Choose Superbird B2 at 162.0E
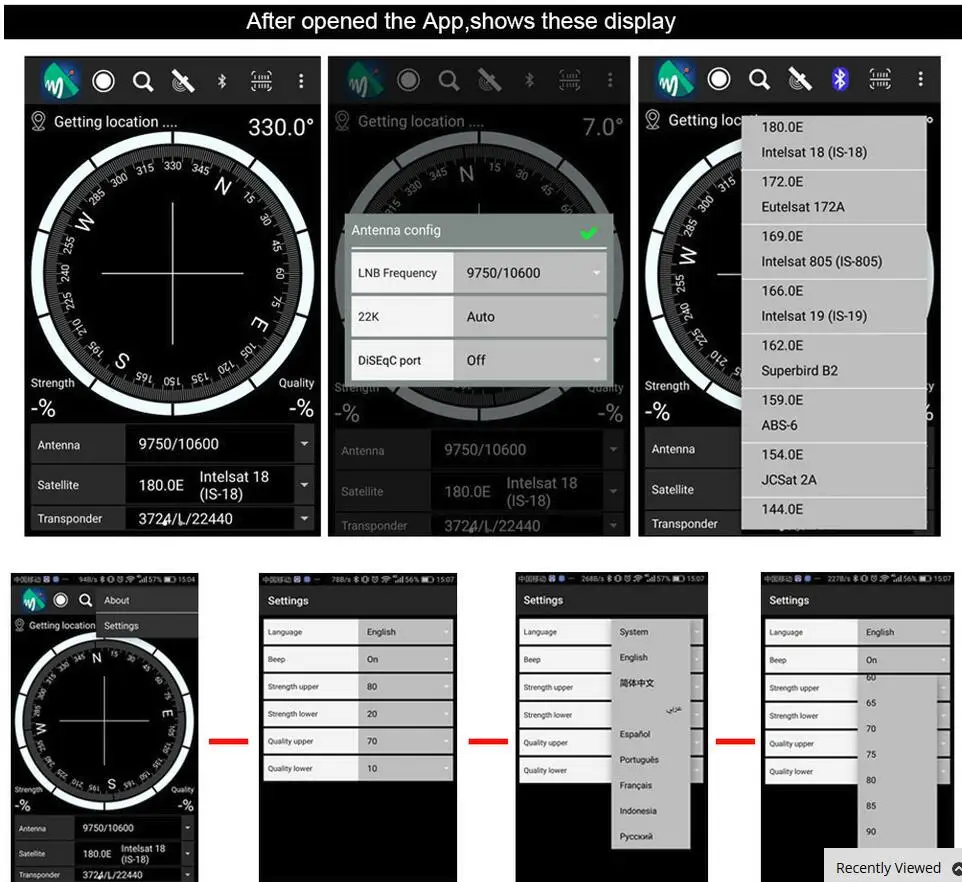 [833, 359]
